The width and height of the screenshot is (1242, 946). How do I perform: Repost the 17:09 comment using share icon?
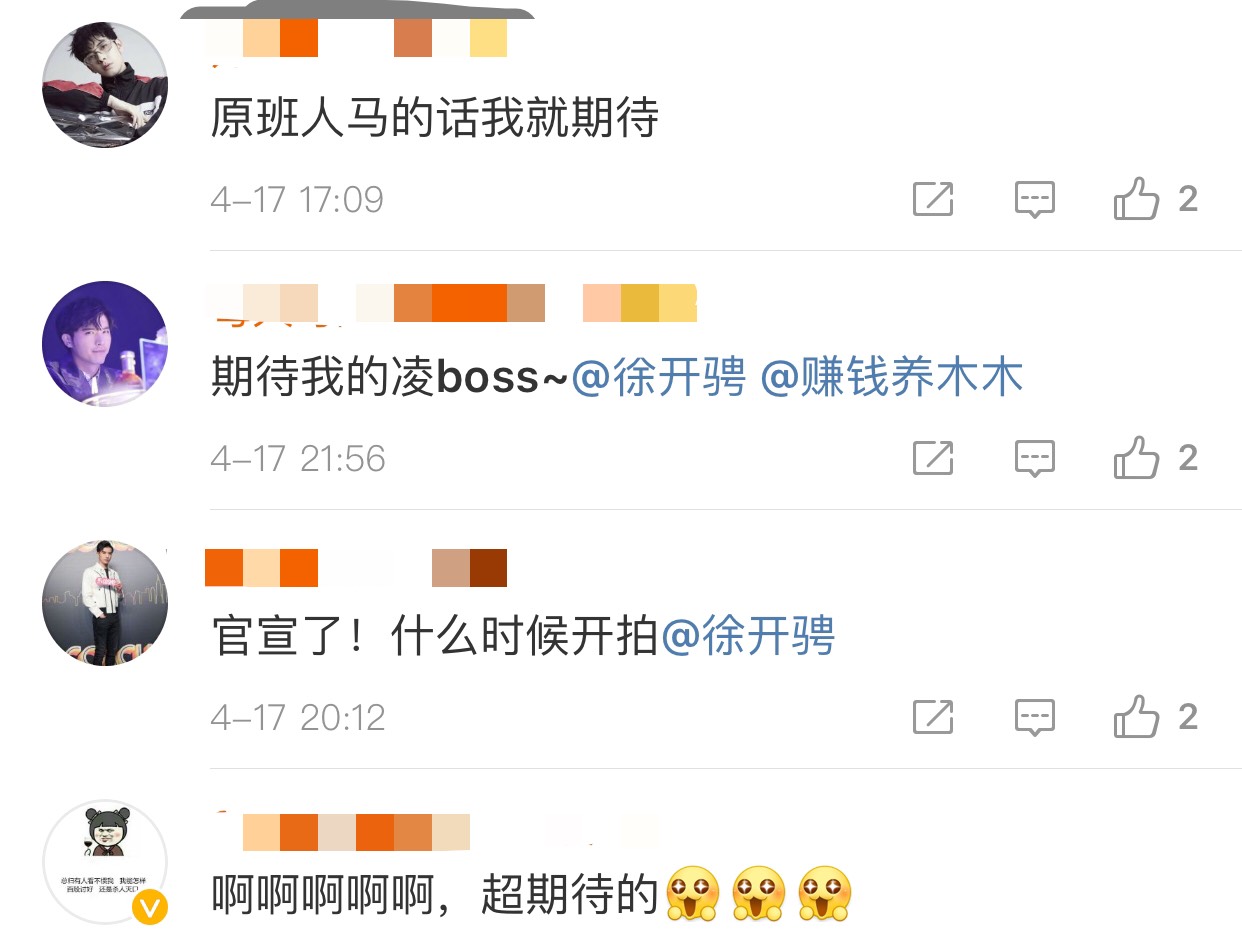pyautogui.click(x=933, y=199)
